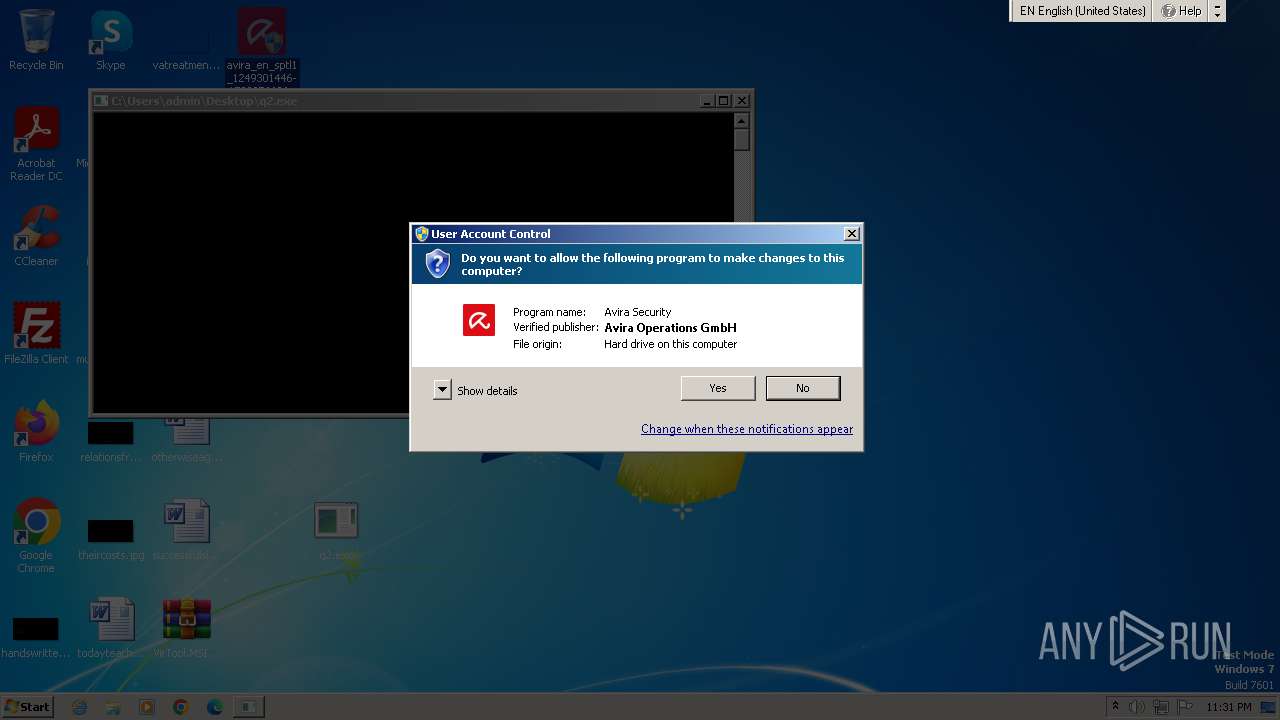This screenshot has width=1280, height=720.
Task: Select the todayteach Word document icon
Action: [111, 628]
